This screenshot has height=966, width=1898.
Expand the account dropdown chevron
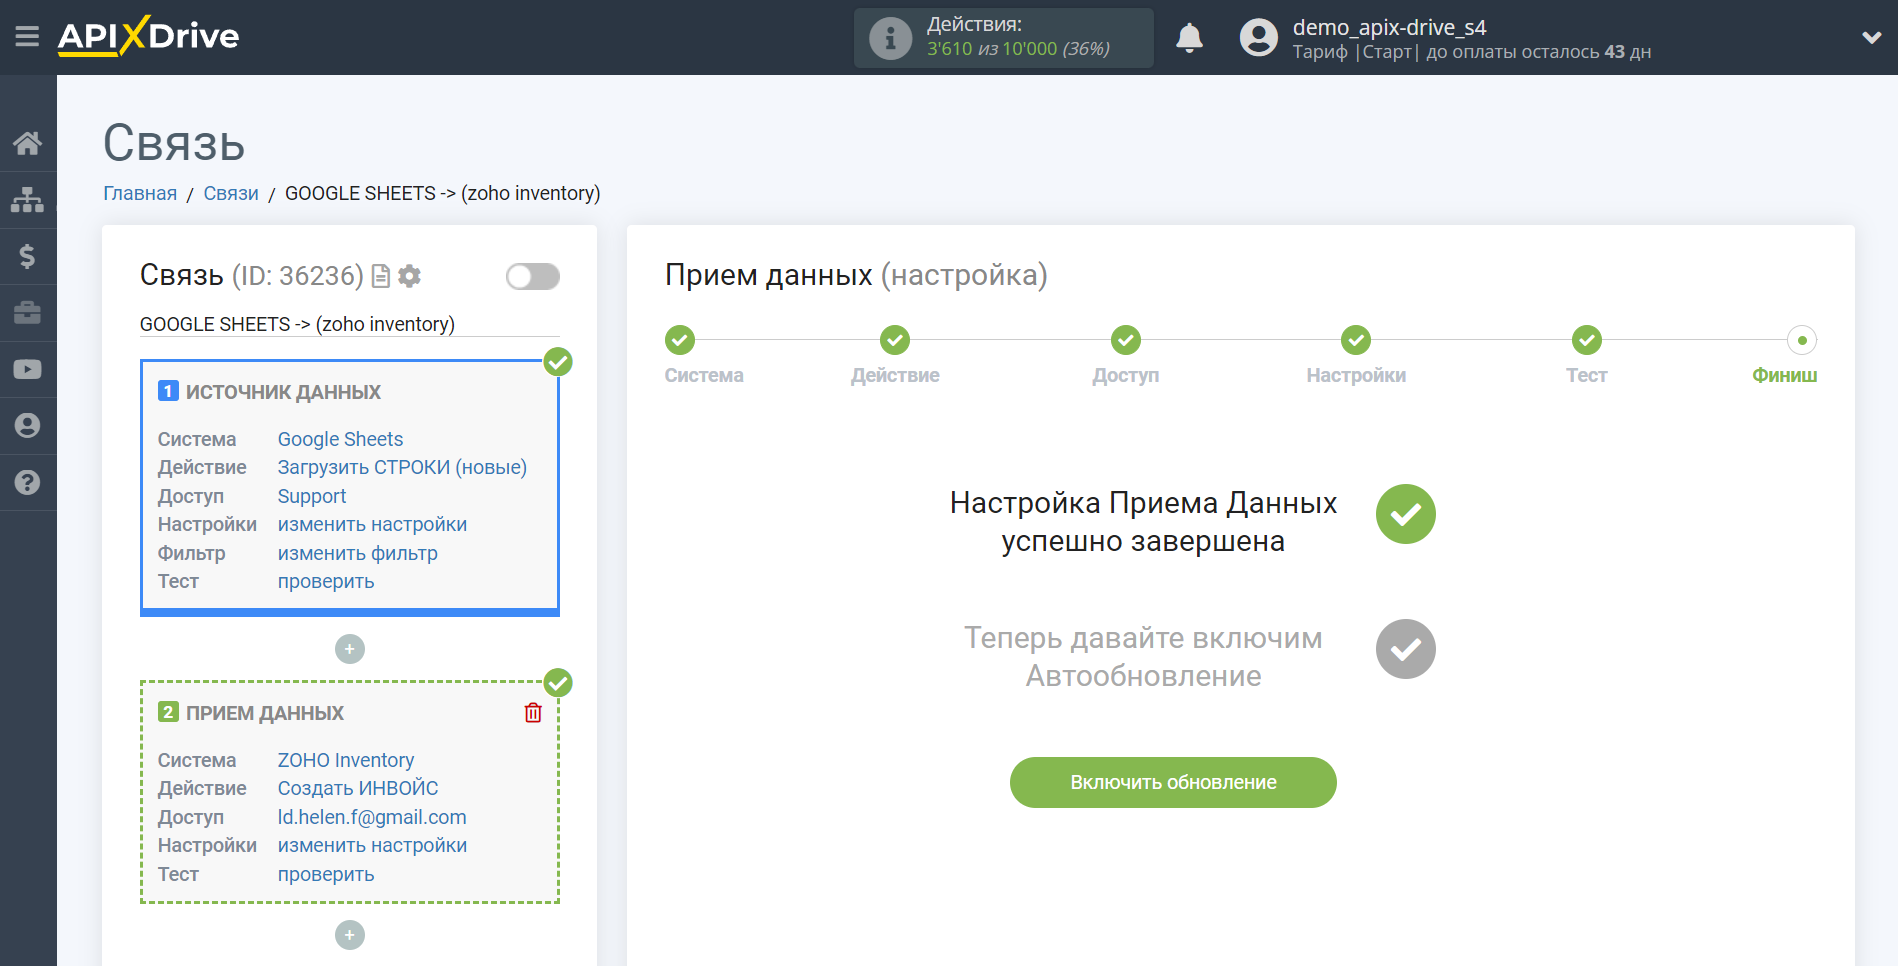tap(1871, 38)
